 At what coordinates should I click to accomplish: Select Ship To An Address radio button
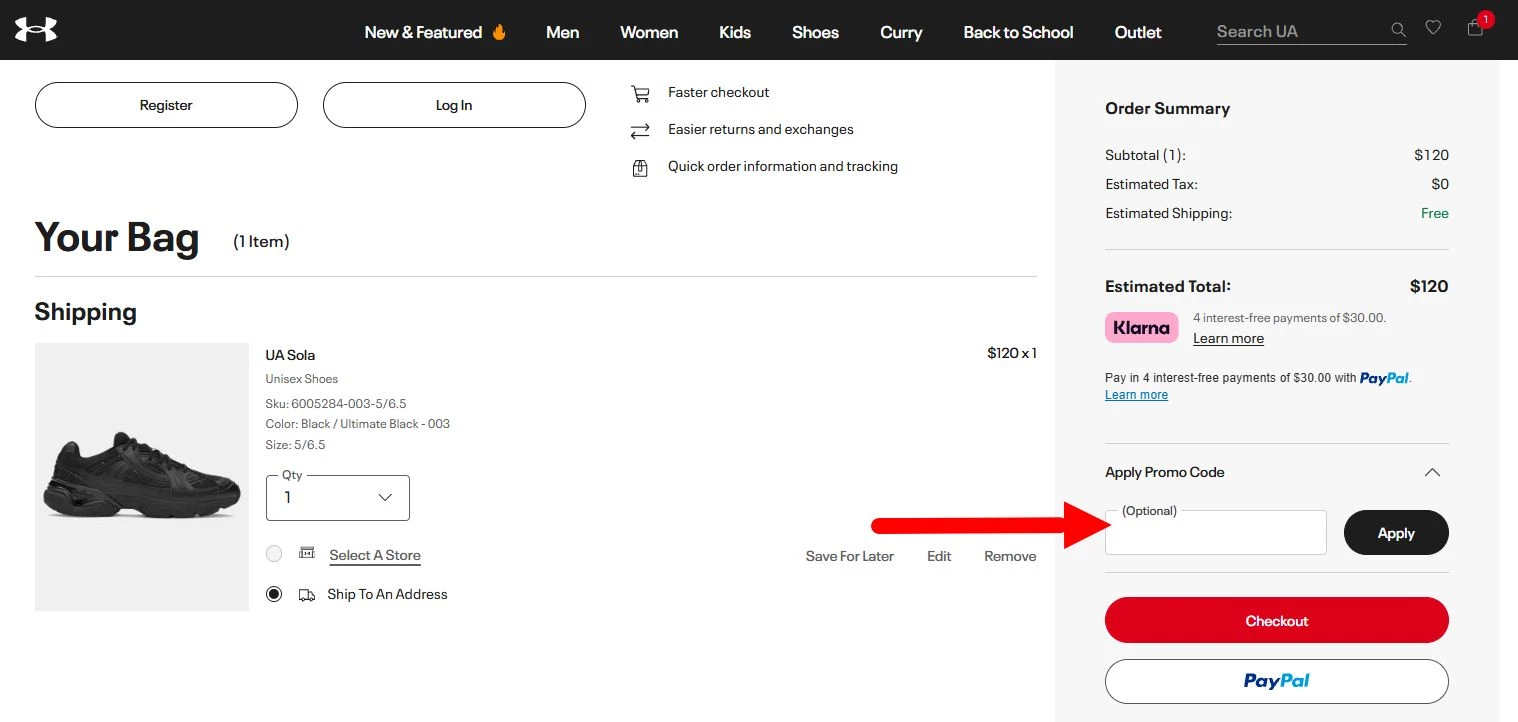point(274,594)
